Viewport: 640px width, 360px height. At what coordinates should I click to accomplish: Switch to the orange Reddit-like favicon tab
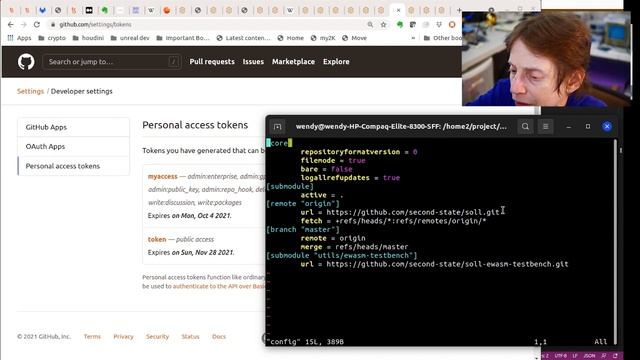point(167,10)
